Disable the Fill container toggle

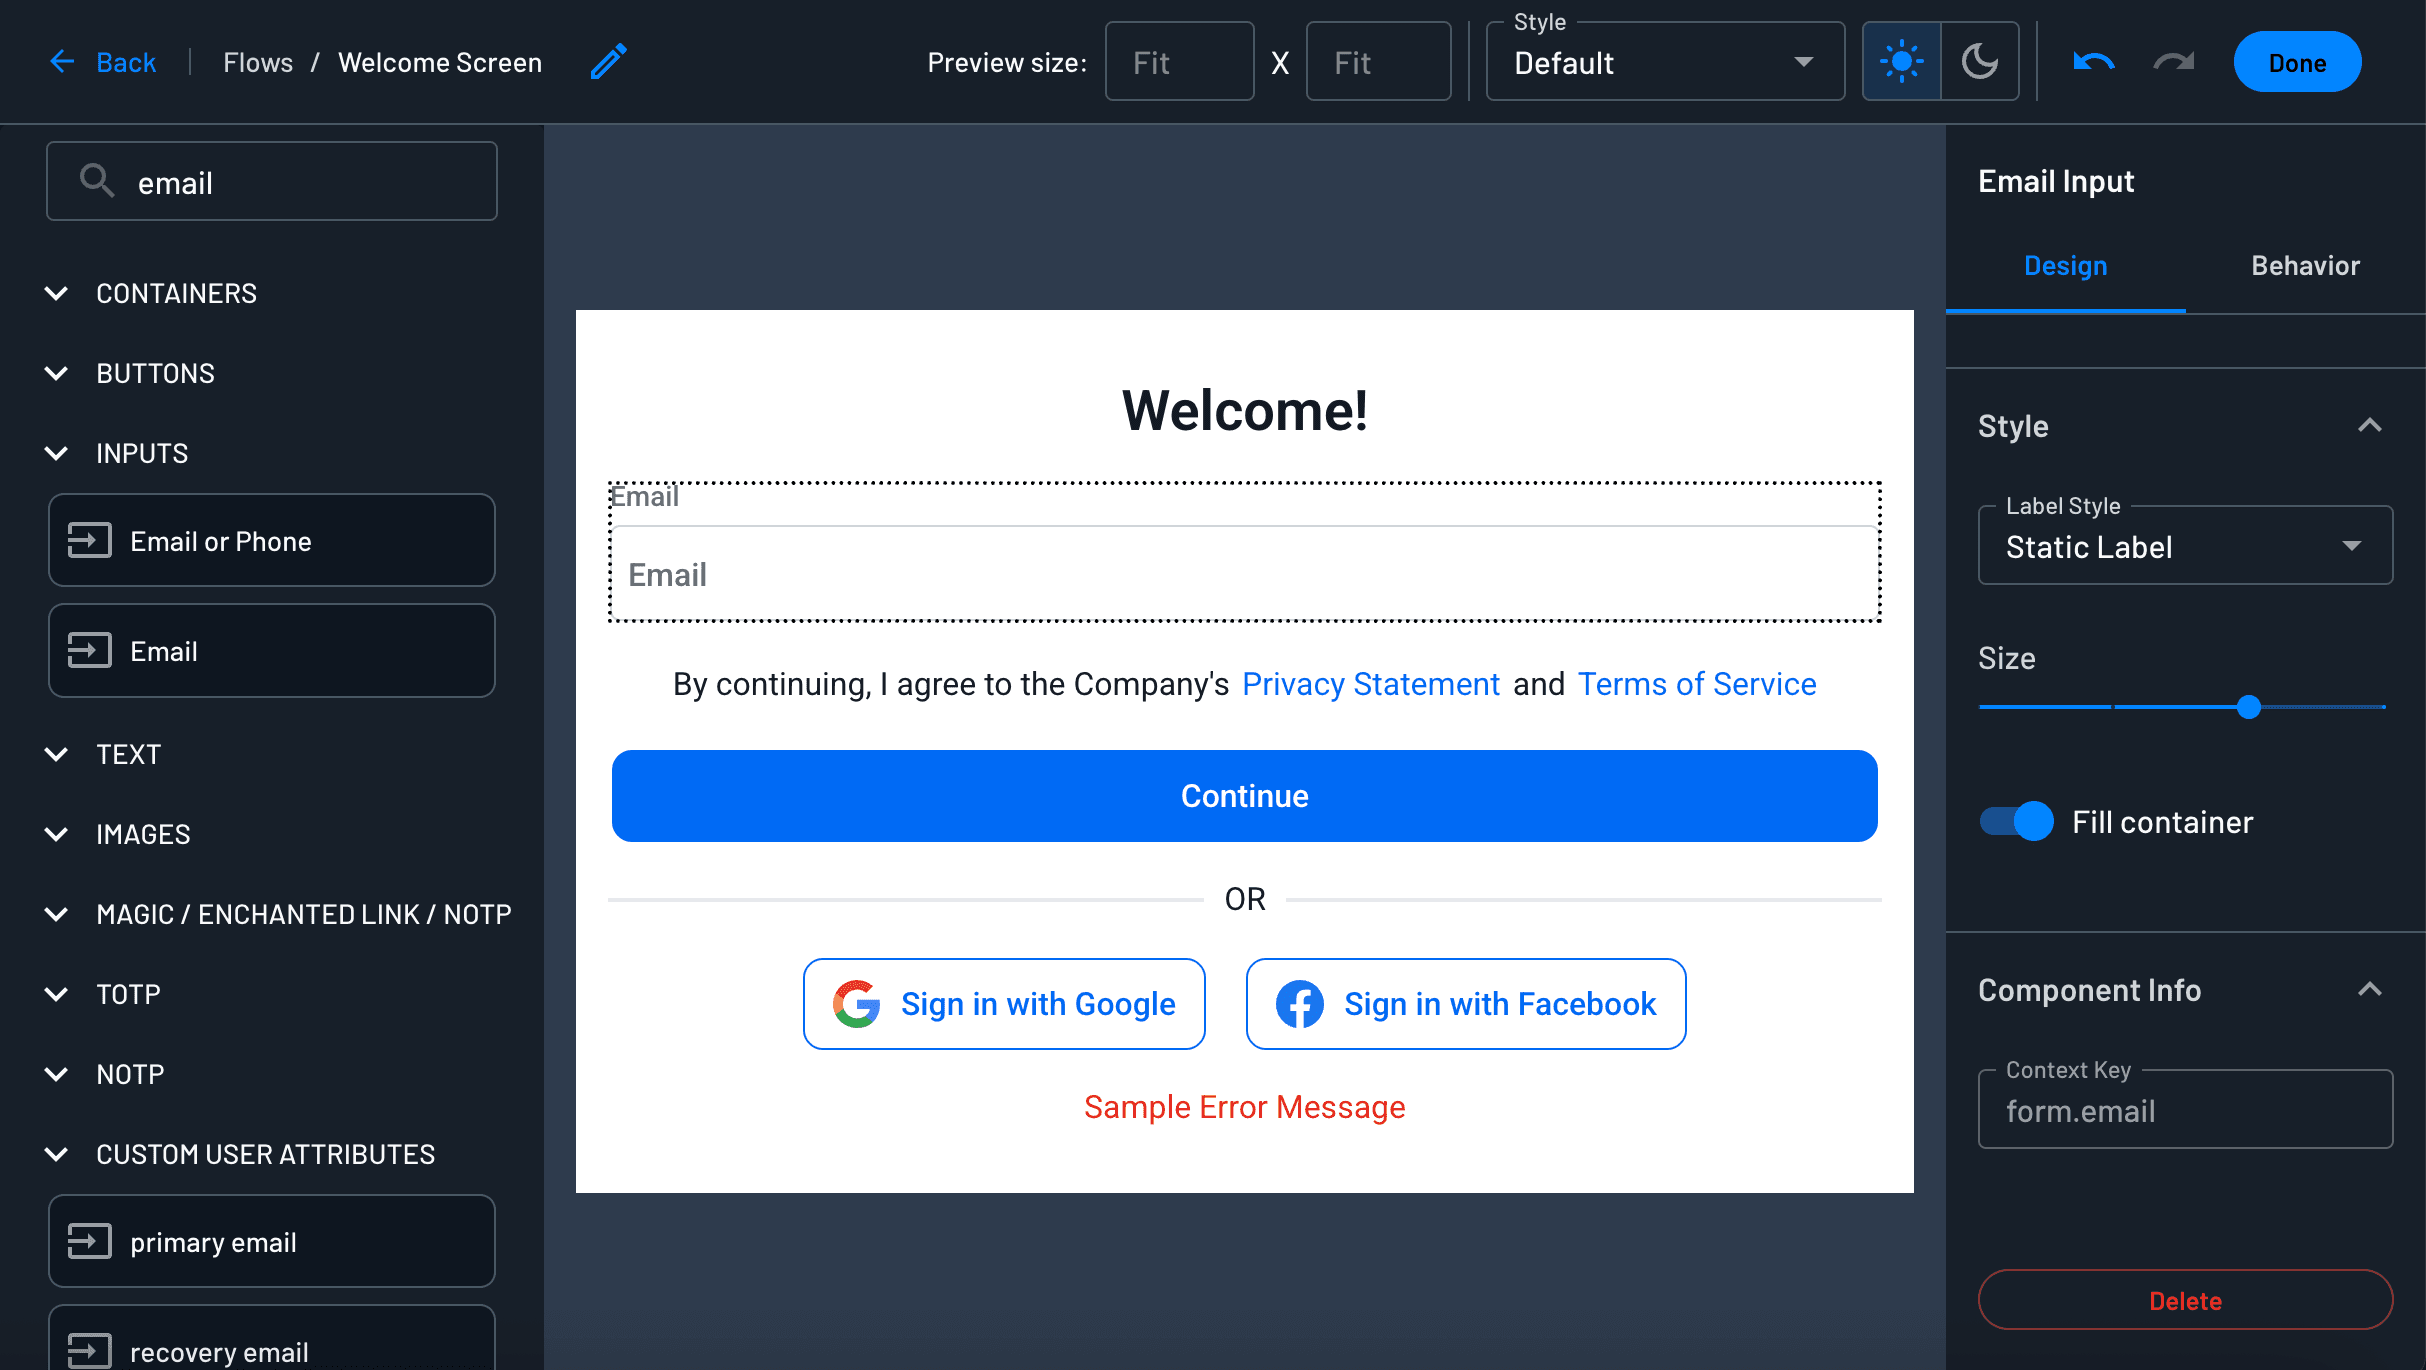click(x=2014, y=821)
